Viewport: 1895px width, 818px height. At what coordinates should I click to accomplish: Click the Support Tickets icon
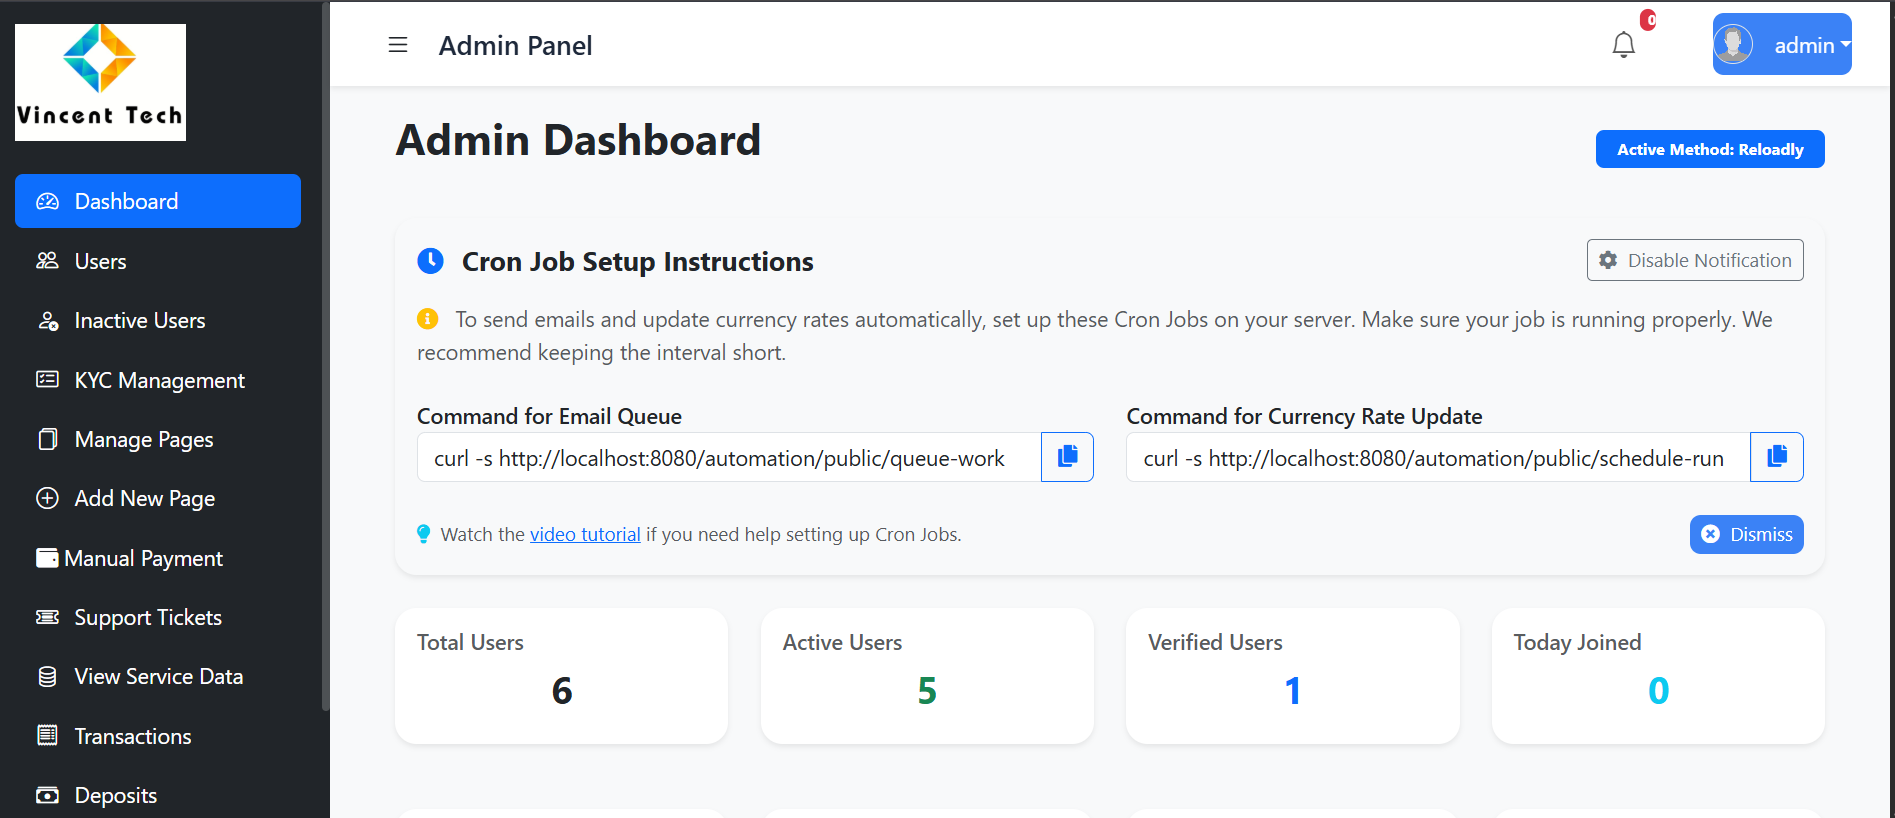(x=47, y=617)
